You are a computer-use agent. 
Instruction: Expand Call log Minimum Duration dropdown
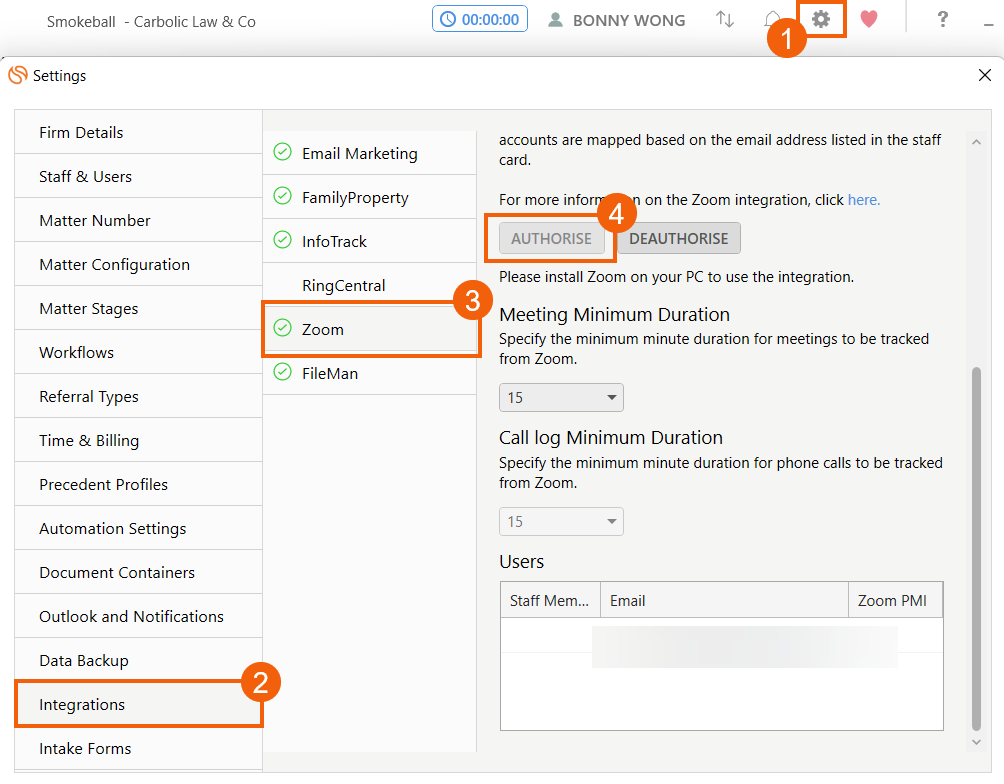click(561, 521)
